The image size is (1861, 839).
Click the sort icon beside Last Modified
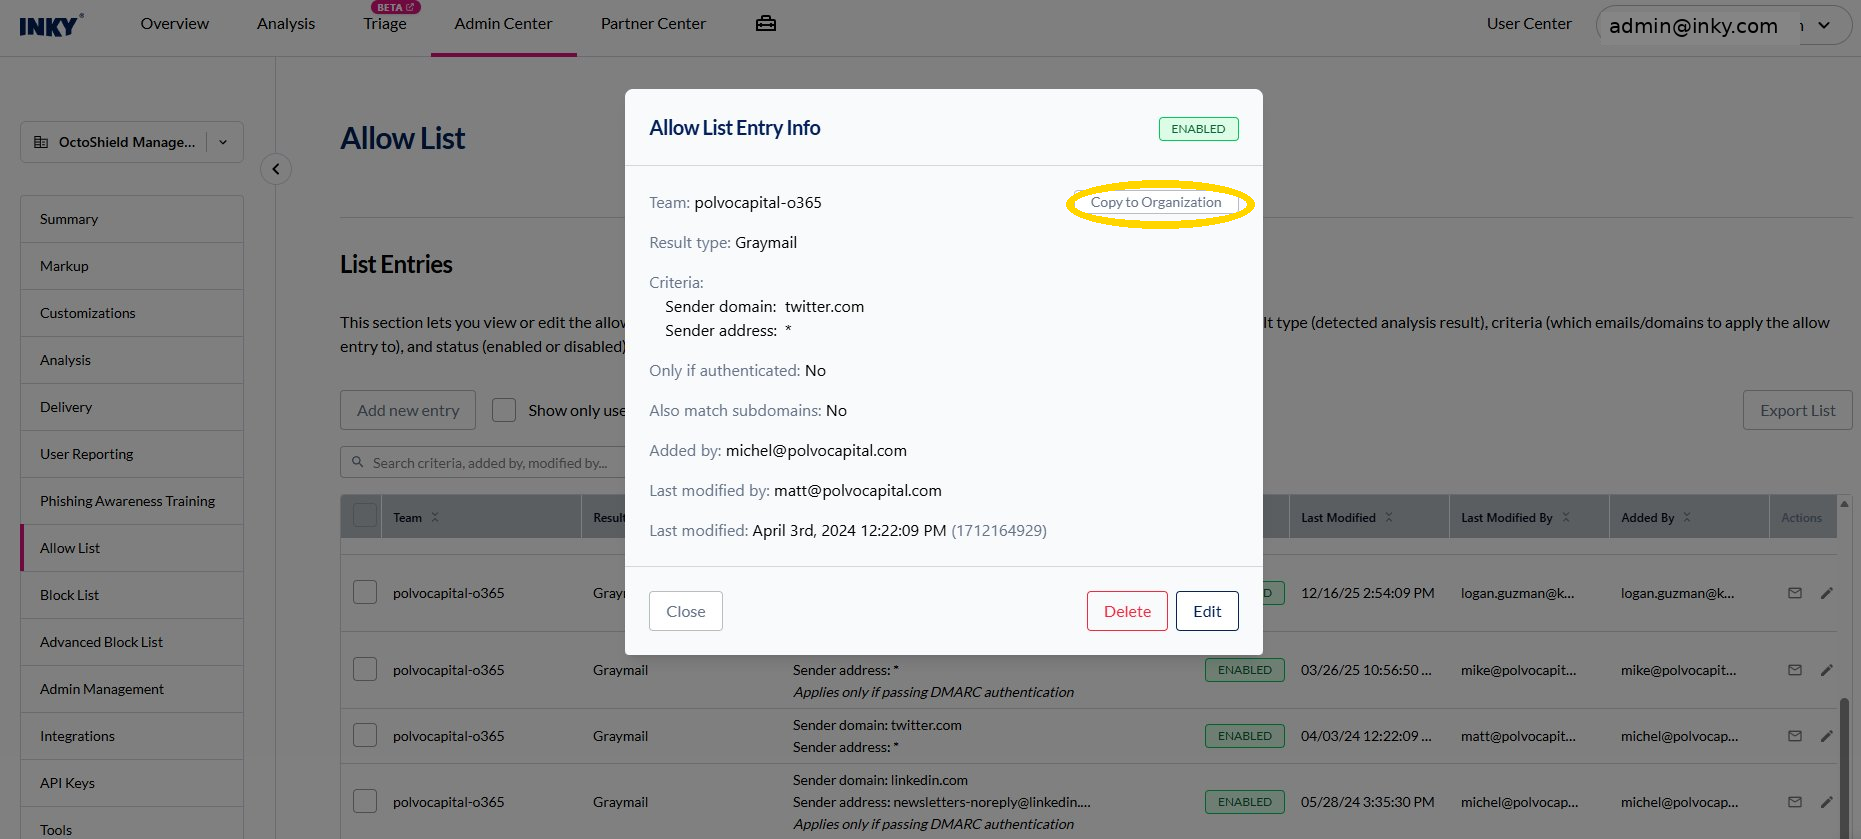pyautogui.click(x=1389, y=518)
